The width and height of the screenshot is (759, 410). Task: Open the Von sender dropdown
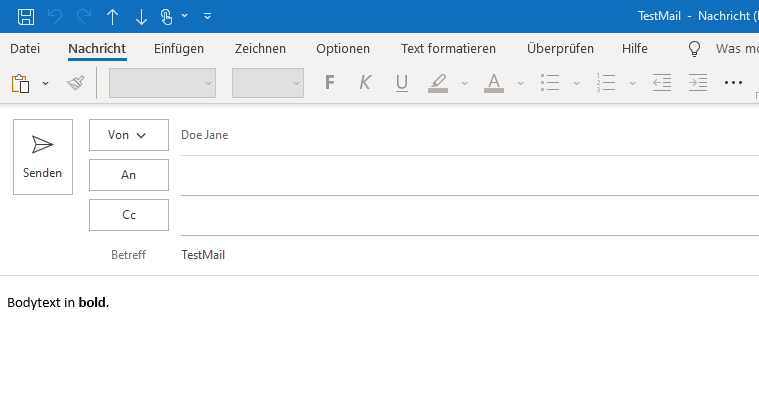129,135
